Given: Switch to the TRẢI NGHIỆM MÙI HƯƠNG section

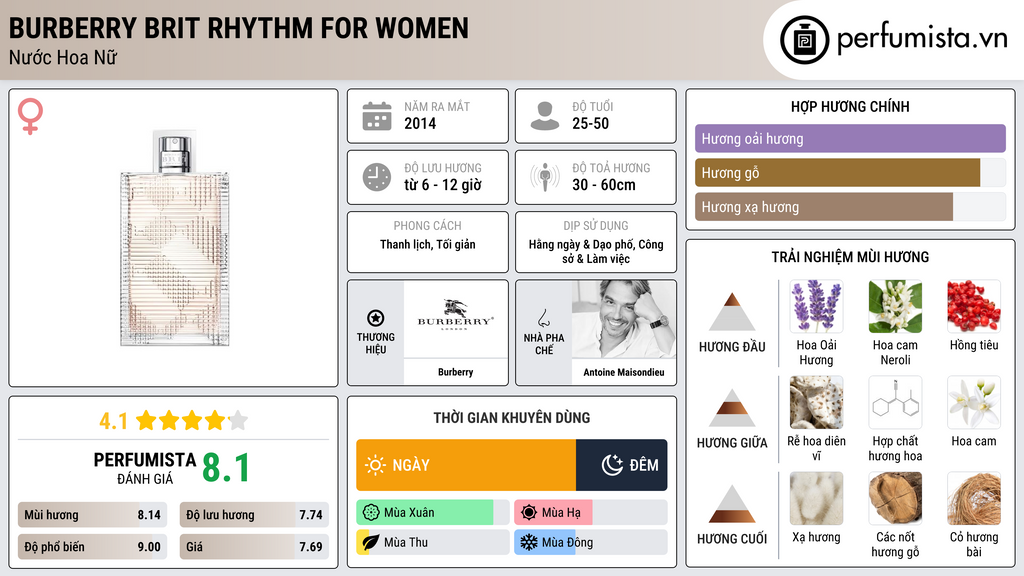Looking at the screenshot, I should (849, 257).
